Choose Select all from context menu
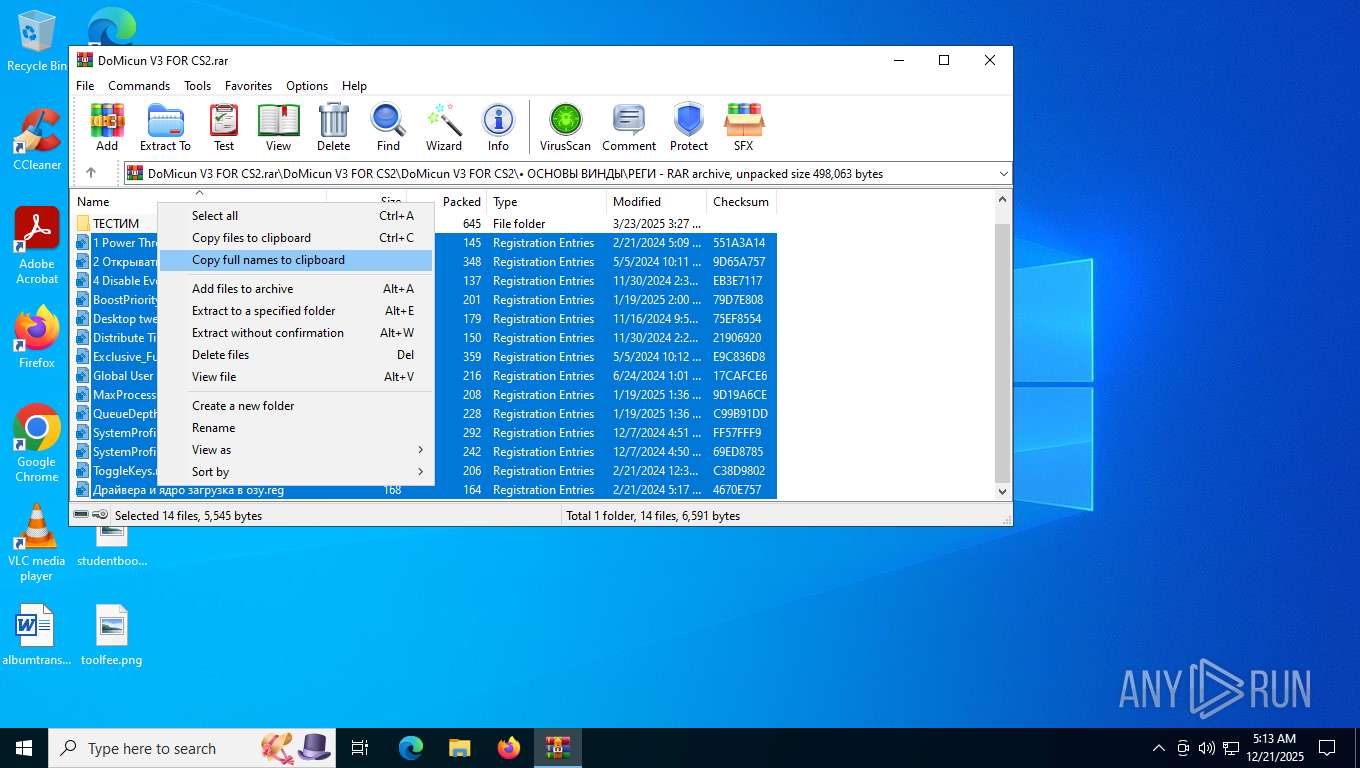Screen dimensions: 1360x768 pos(296,216)
